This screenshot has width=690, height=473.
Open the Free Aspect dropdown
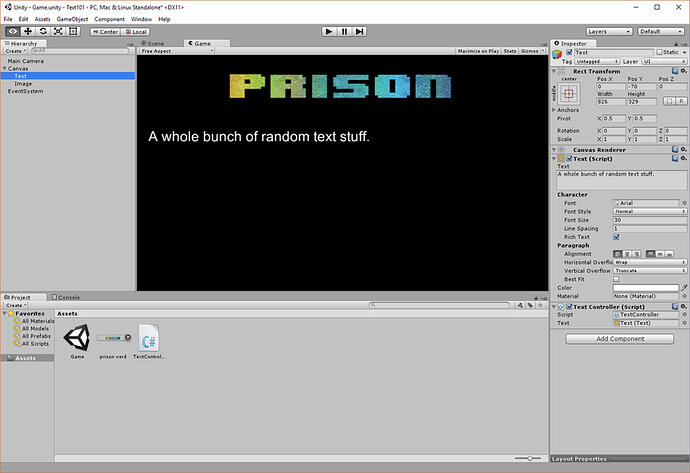[177, 51]
